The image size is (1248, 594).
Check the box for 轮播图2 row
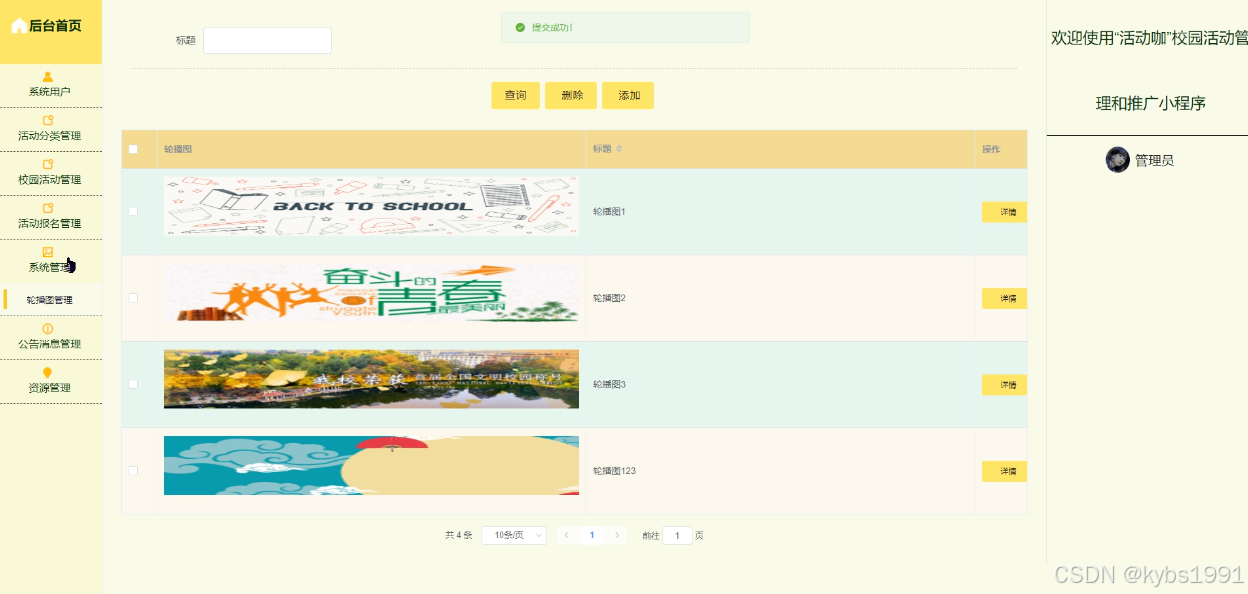click(x=133, y=298)
